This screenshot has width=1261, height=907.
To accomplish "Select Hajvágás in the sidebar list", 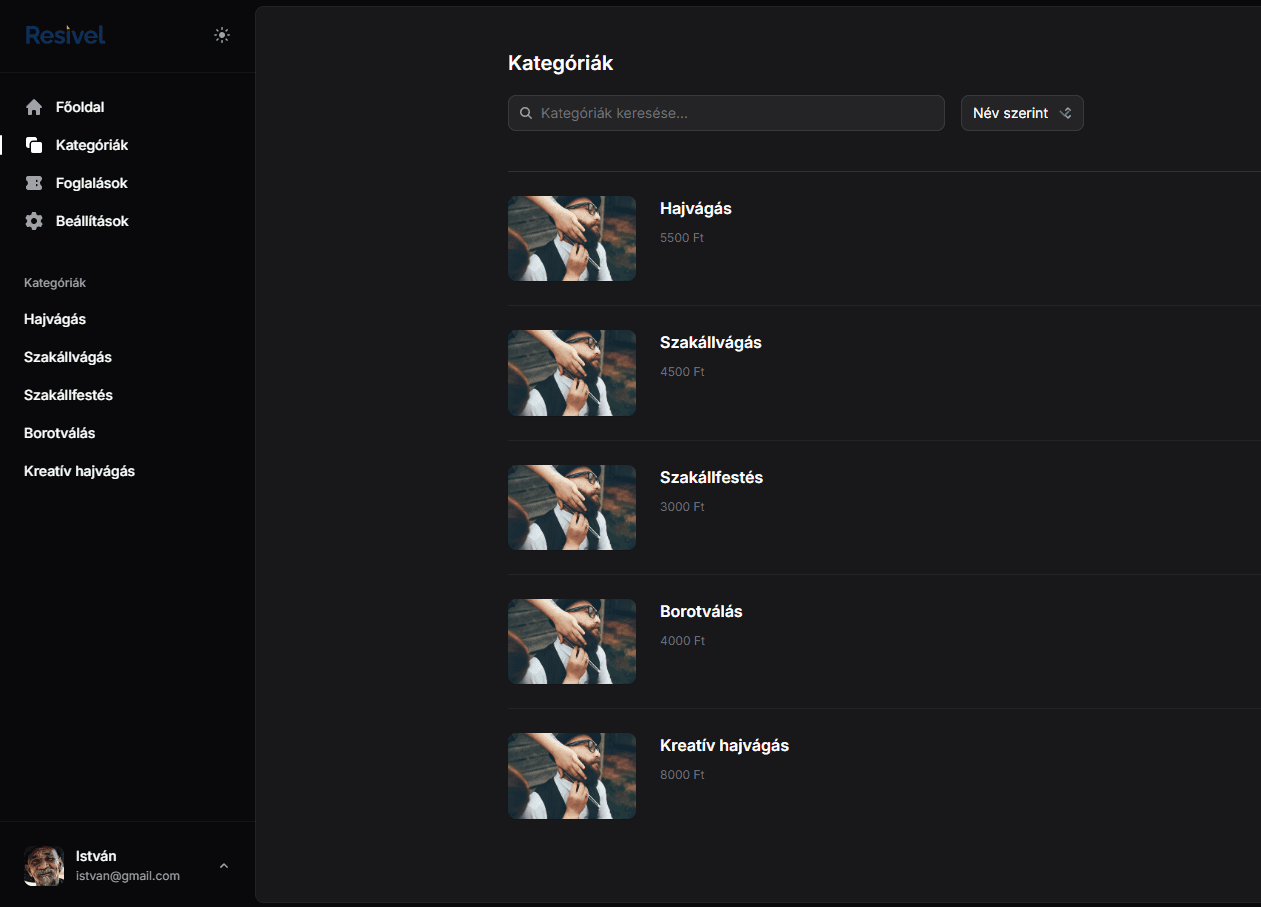I will point(55,319).
